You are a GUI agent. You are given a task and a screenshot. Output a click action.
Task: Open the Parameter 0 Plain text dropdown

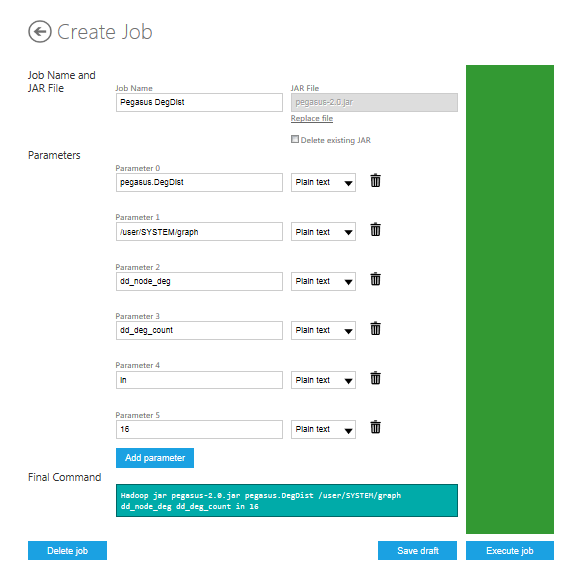(x=323, y=182)
